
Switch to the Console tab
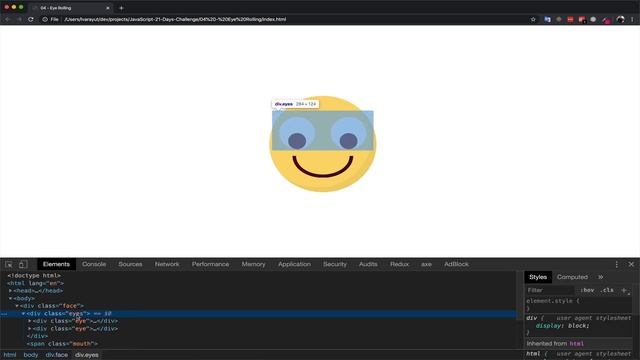94,264
